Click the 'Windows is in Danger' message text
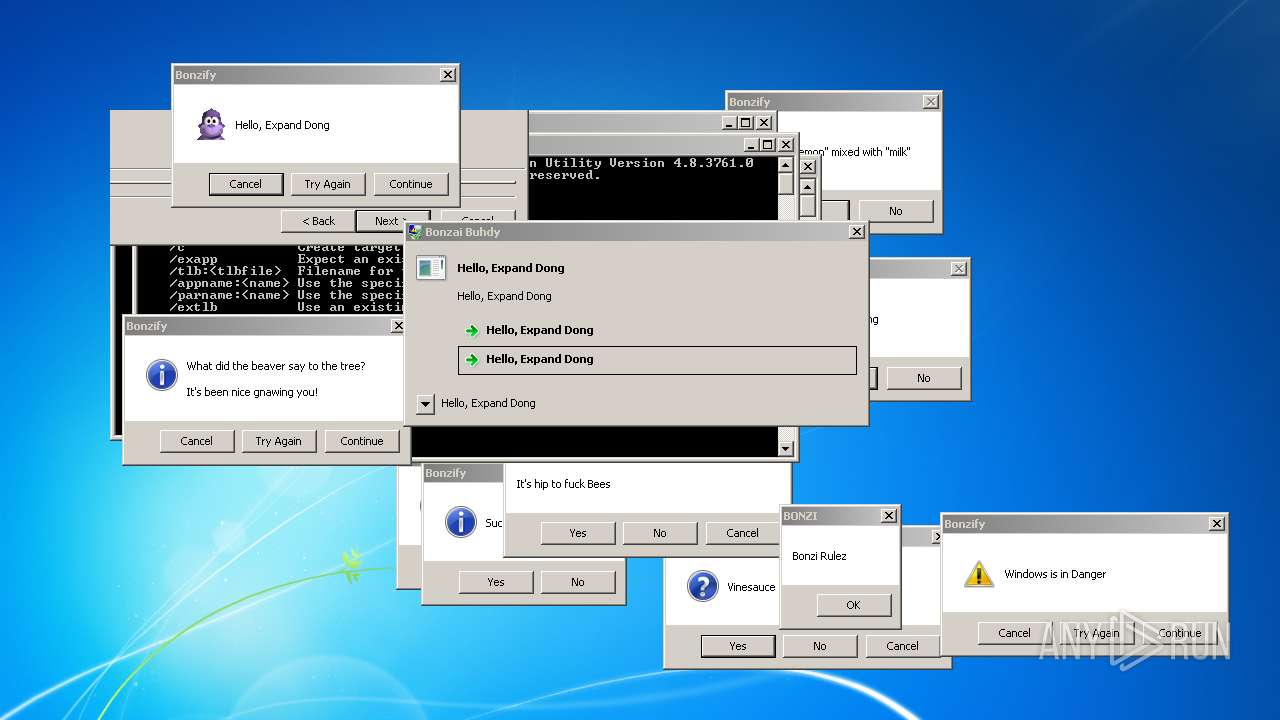 click(1055, 574)
